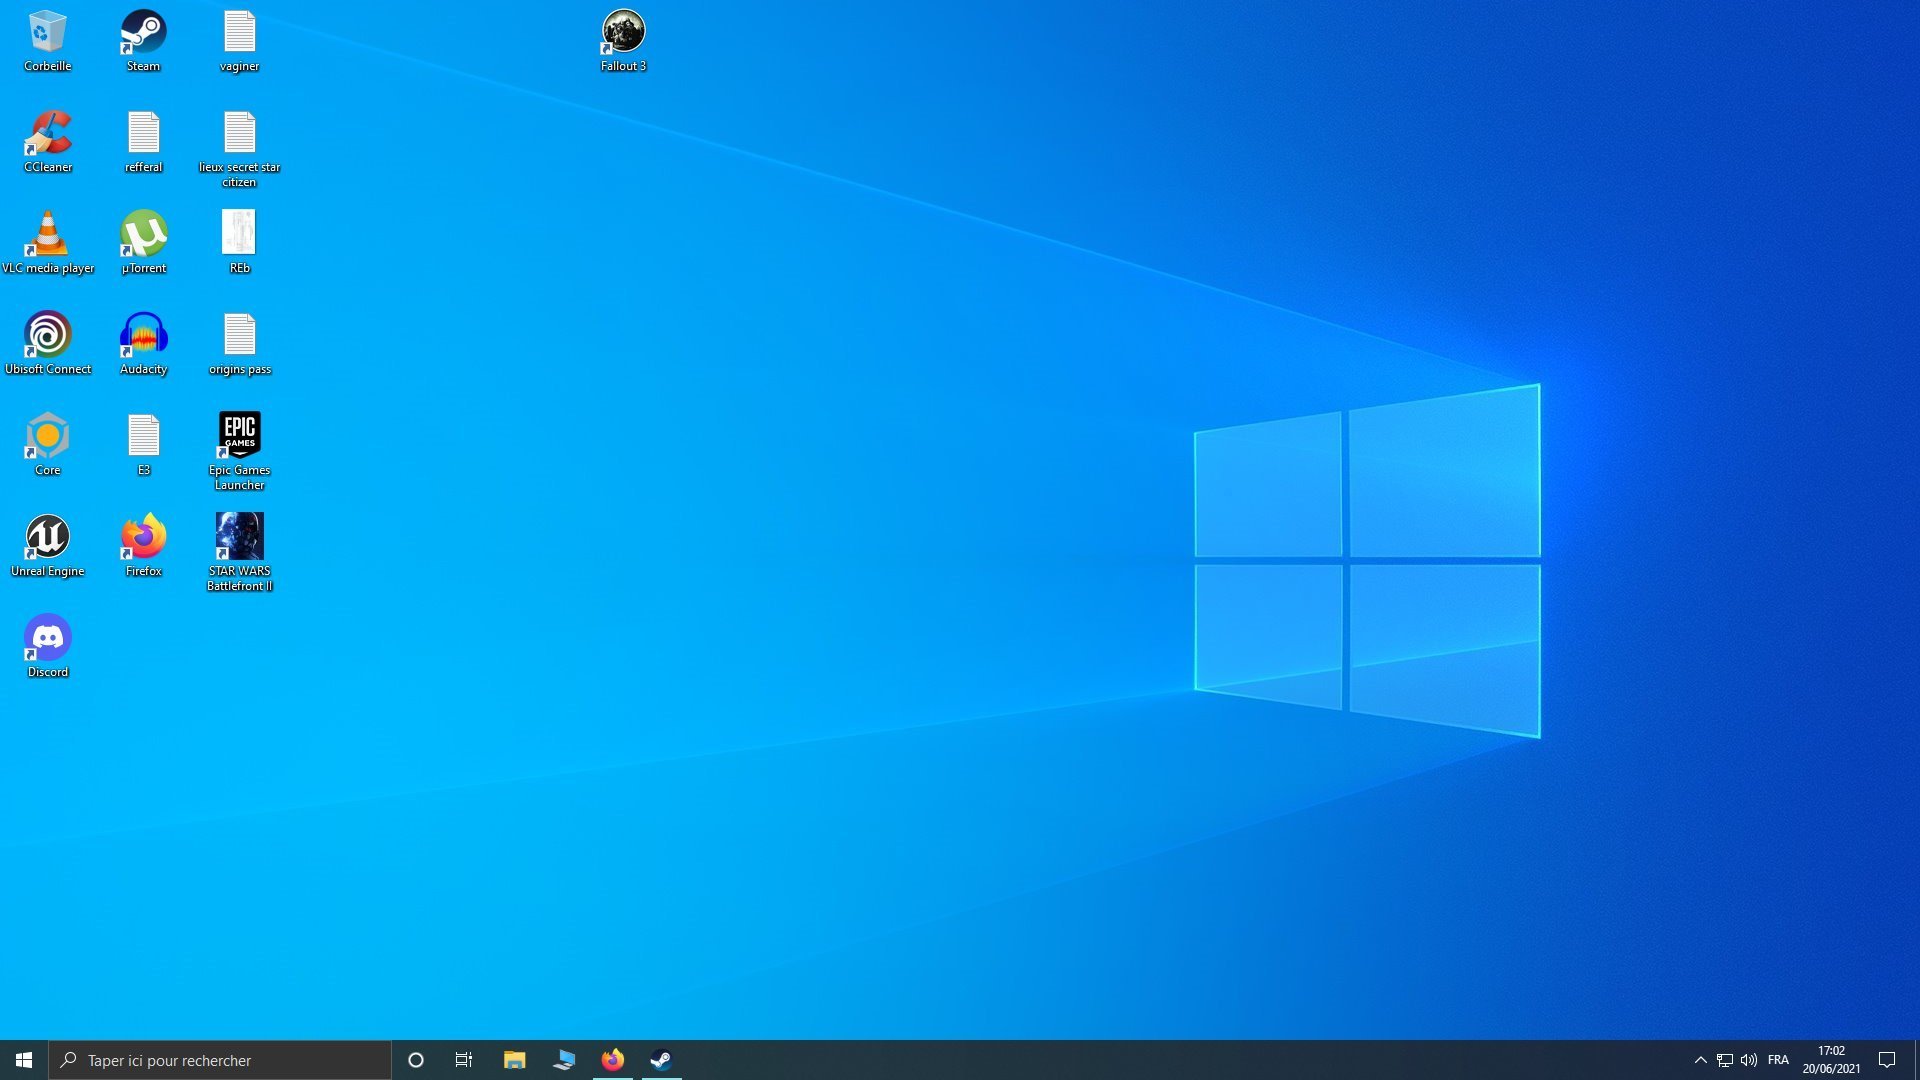Open the Windows Start menu

click(24, 1060)
